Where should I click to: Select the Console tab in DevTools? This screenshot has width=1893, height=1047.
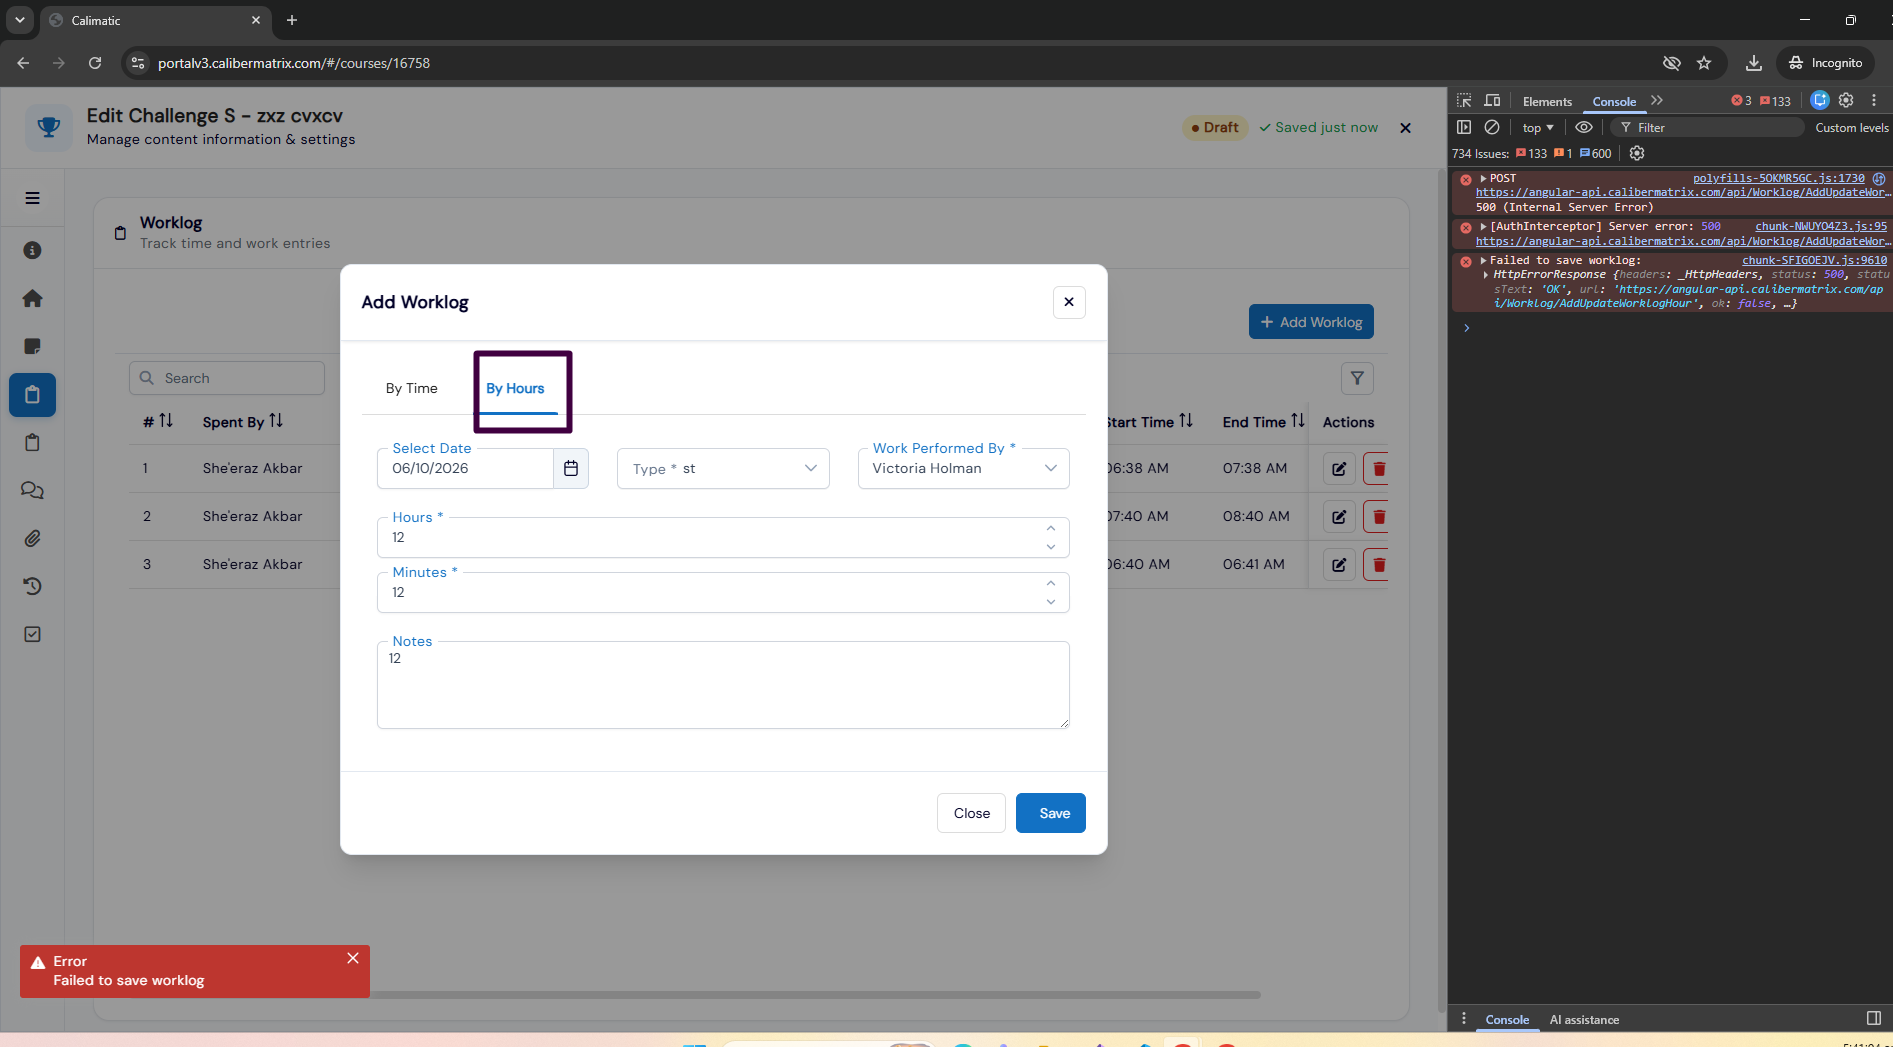click(x=1614, y=102)
